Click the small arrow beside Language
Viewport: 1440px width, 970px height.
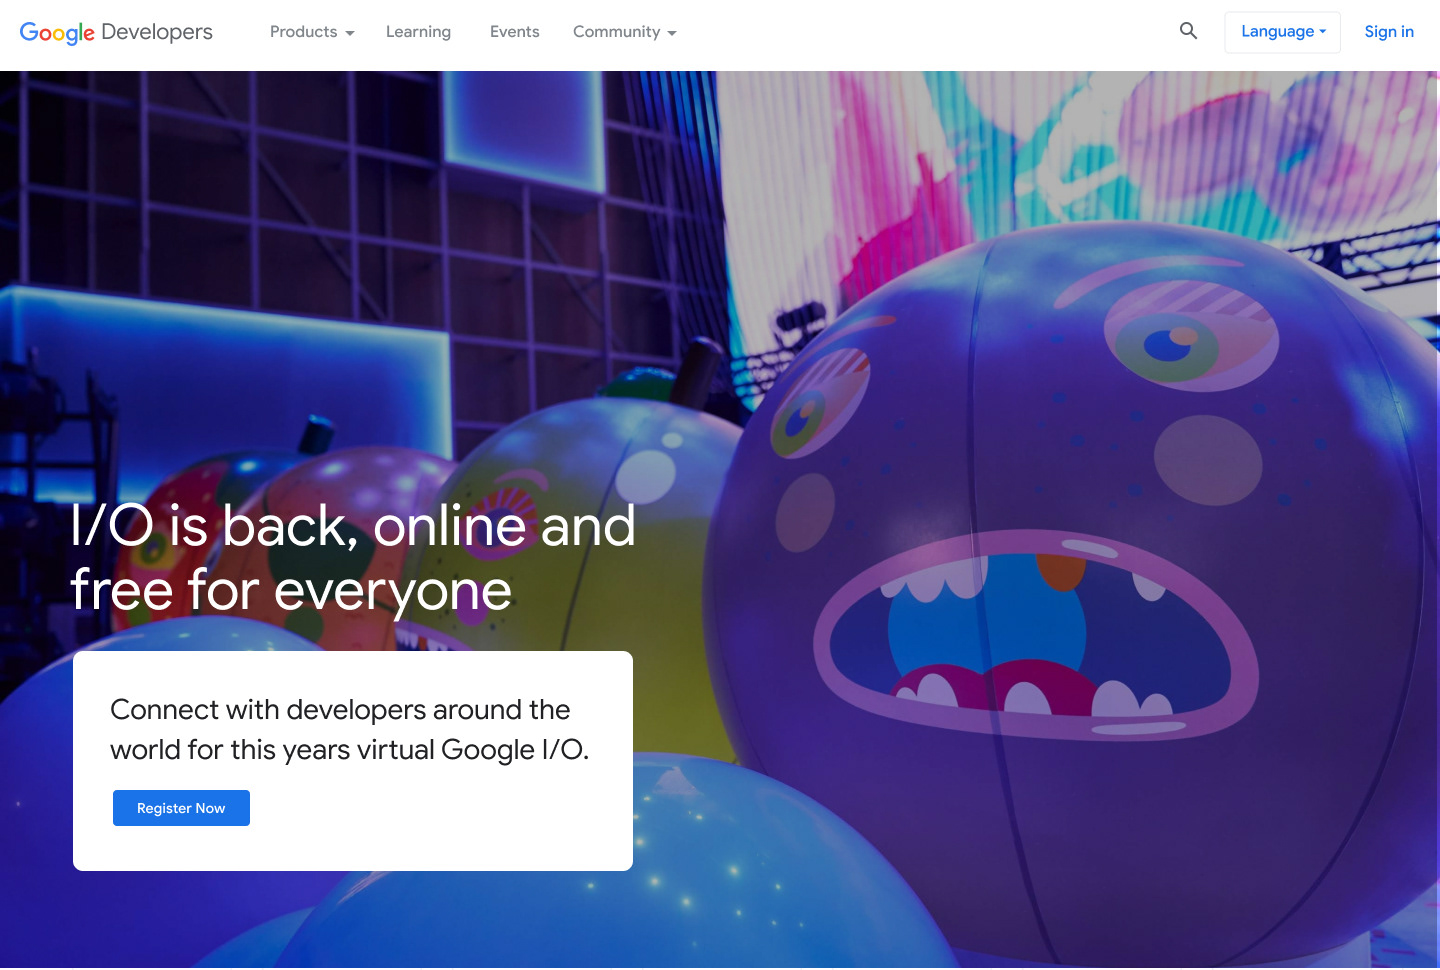point(1322,32)
